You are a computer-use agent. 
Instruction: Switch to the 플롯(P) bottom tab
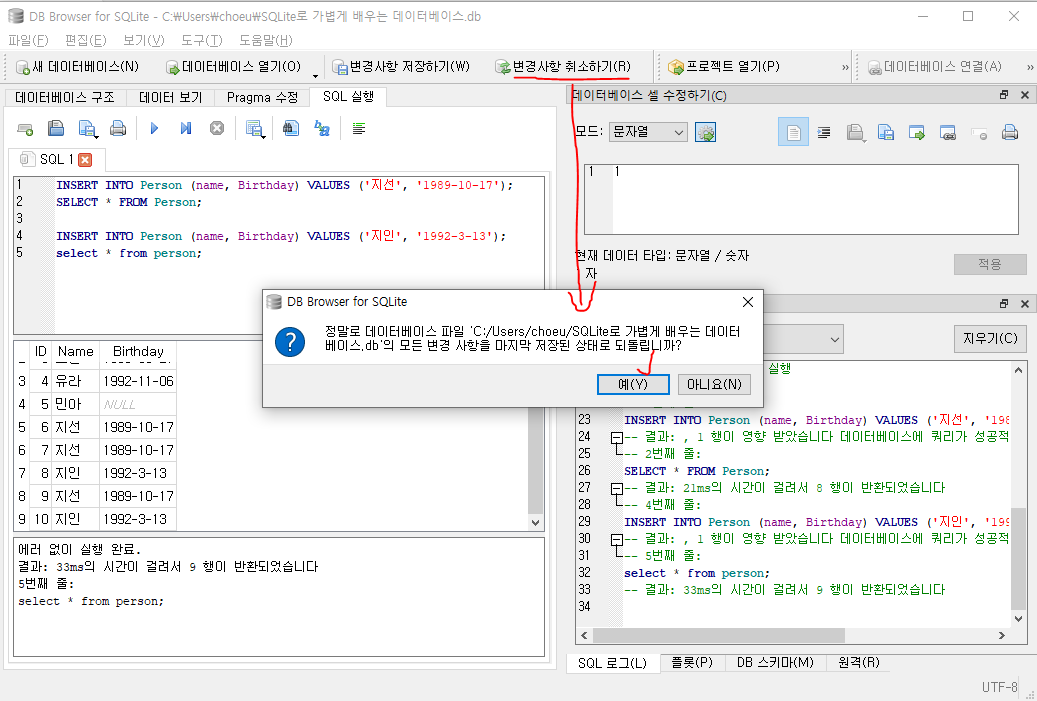tap(692, 663)
